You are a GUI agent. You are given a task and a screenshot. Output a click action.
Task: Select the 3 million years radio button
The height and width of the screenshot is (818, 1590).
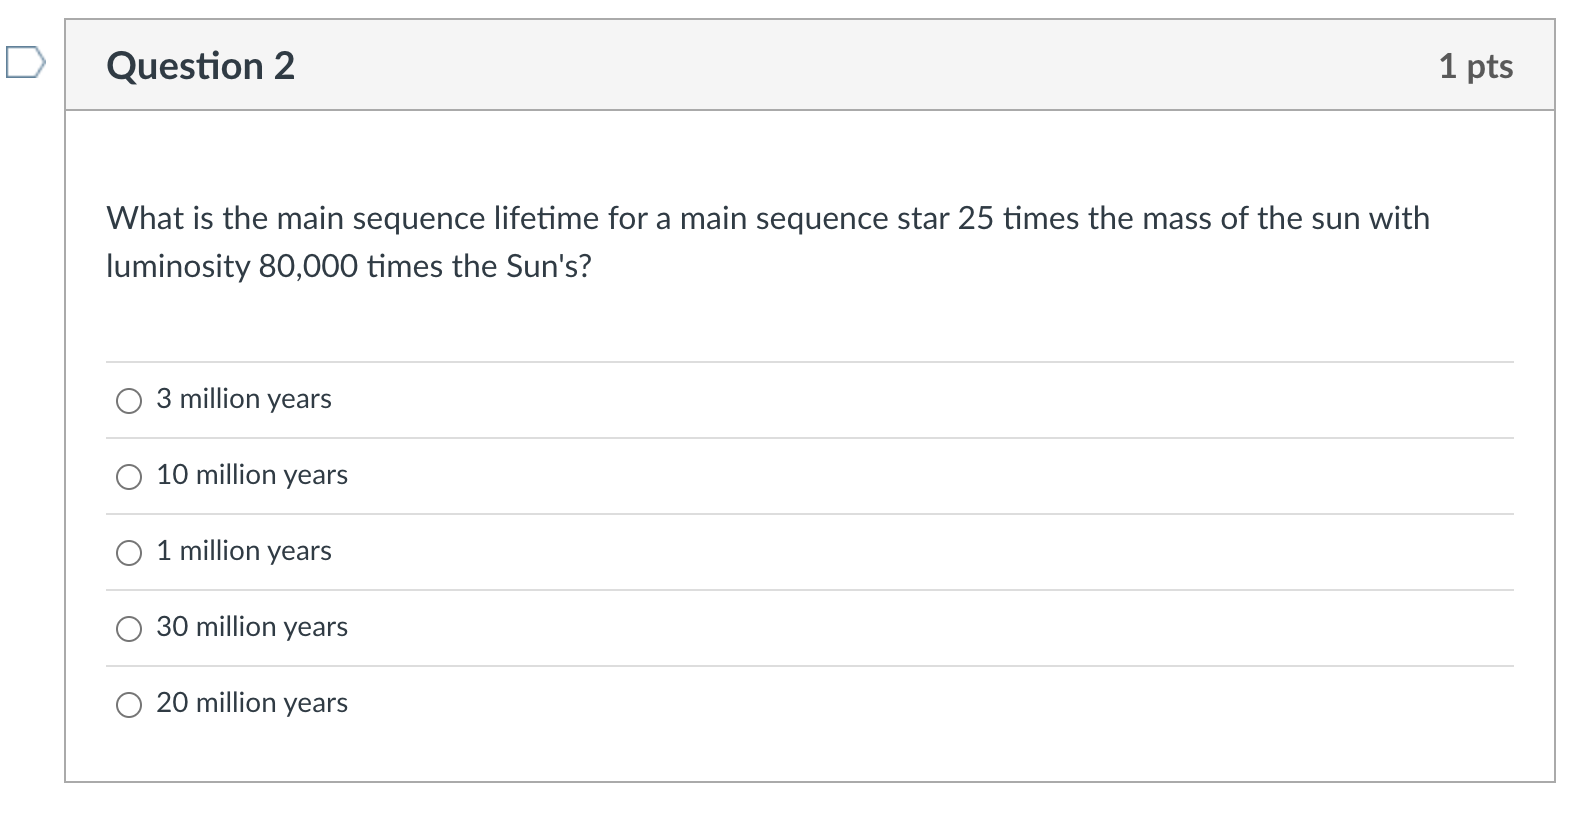[129, 401]
